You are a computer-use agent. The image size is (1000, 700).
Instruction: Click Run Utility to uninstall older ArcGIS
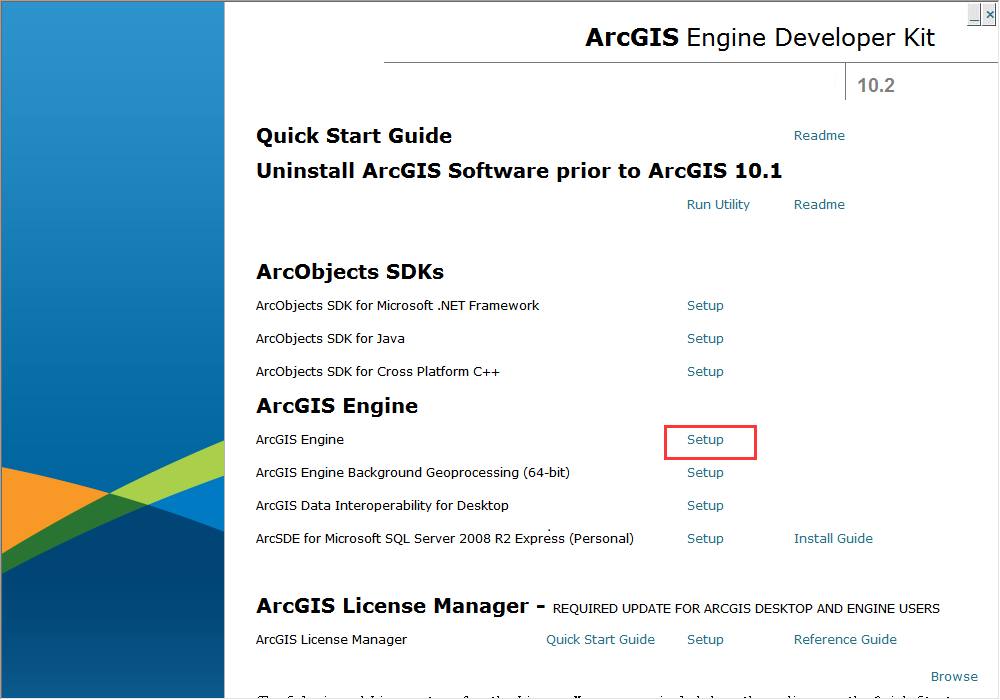(x=718, y=205)
